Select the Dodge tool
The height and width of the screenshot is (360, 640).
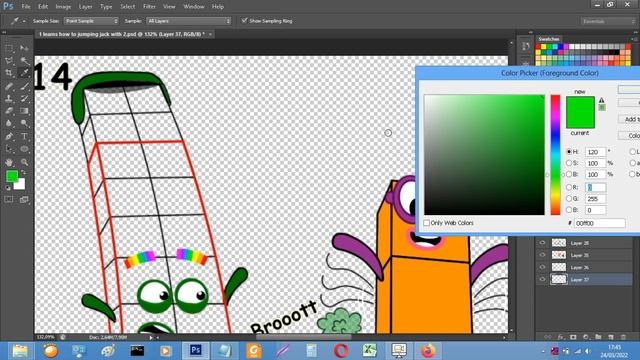tap(24, 123)
